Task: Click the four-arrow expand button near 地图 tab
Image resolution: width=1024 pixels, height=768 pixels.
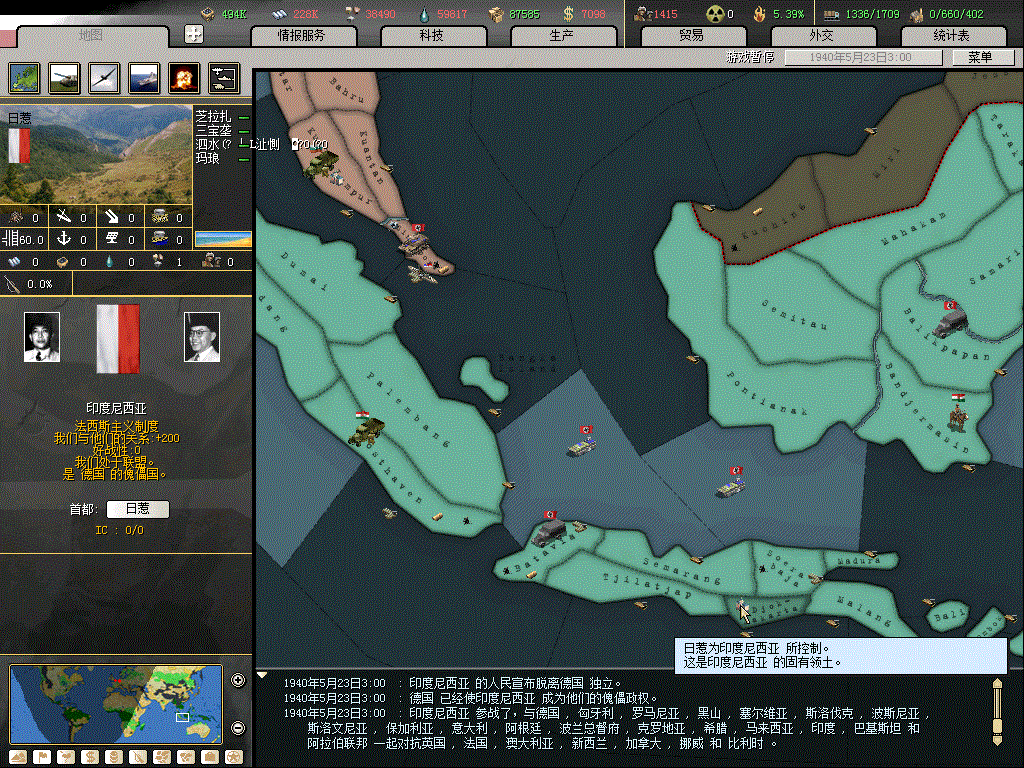Action: coord(194,34)
